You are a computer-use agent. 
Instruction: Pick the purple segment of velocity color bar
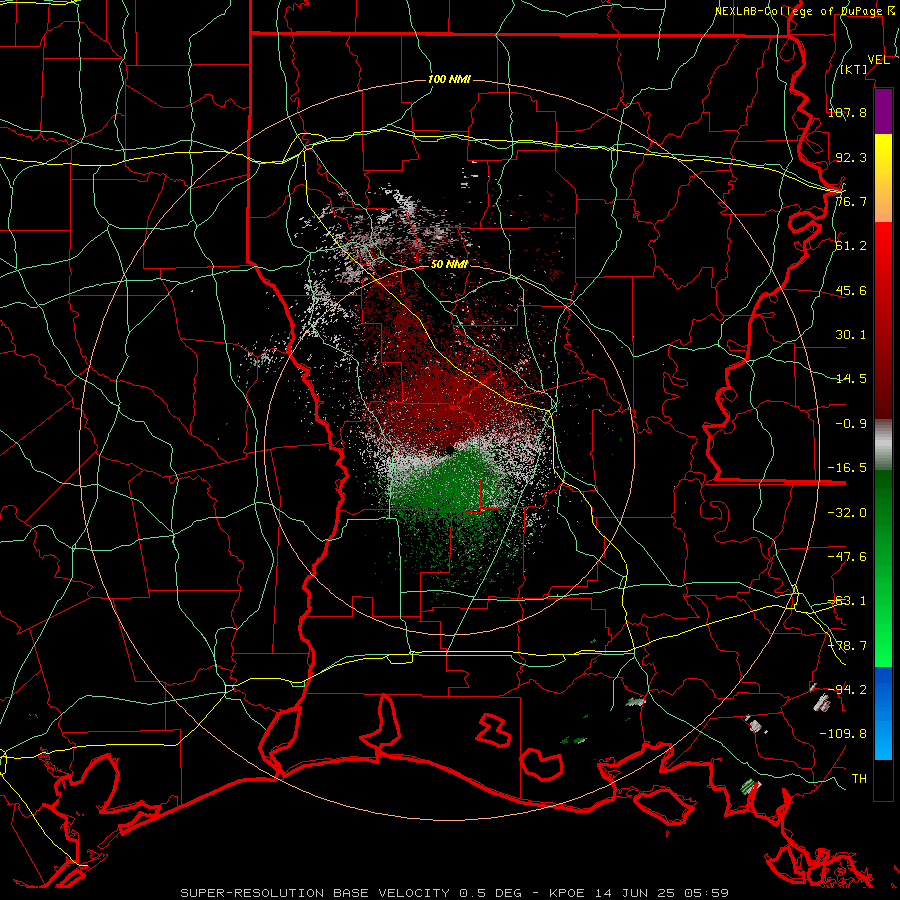point(883,111)
